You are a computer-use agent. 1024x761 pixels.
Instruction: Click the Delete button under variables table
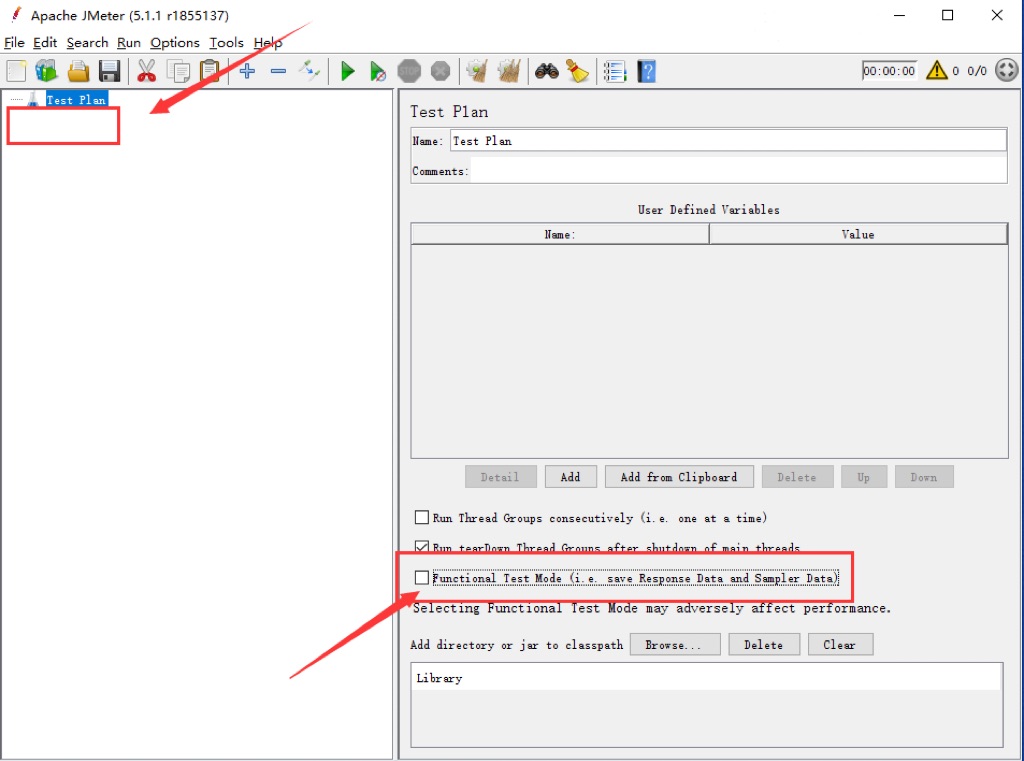797,477
